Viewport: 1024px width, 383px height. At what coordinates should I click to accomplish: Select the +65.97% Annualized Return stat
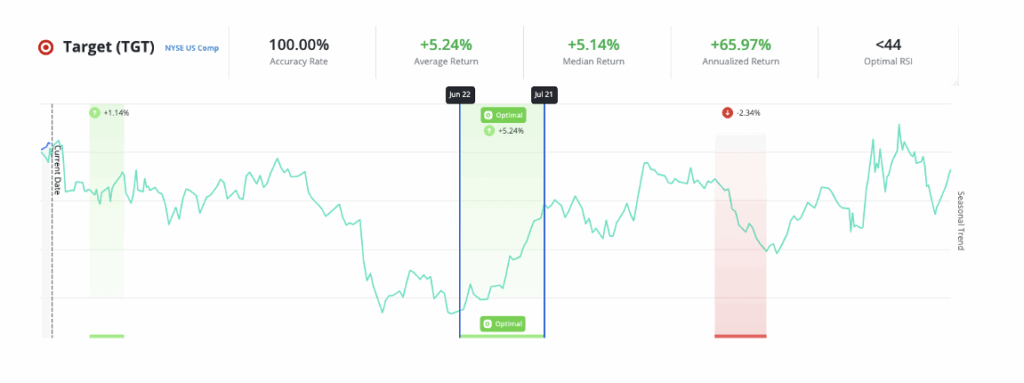point(741,52)
